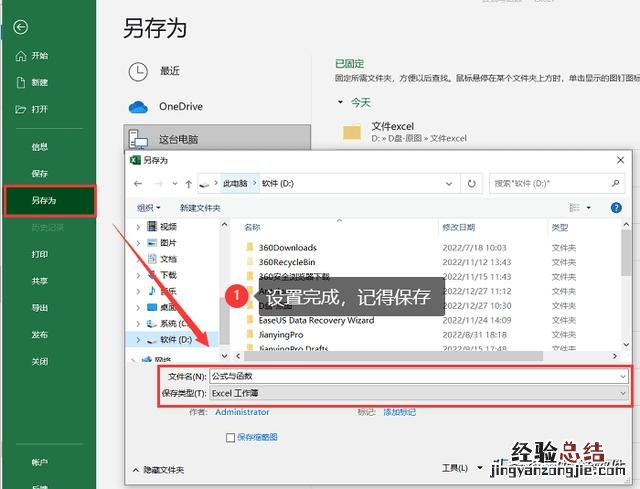Viewport: 640px width, 489px height.
Task: Click the up-one-level arrow in dialog
Action: pos(188,184)
